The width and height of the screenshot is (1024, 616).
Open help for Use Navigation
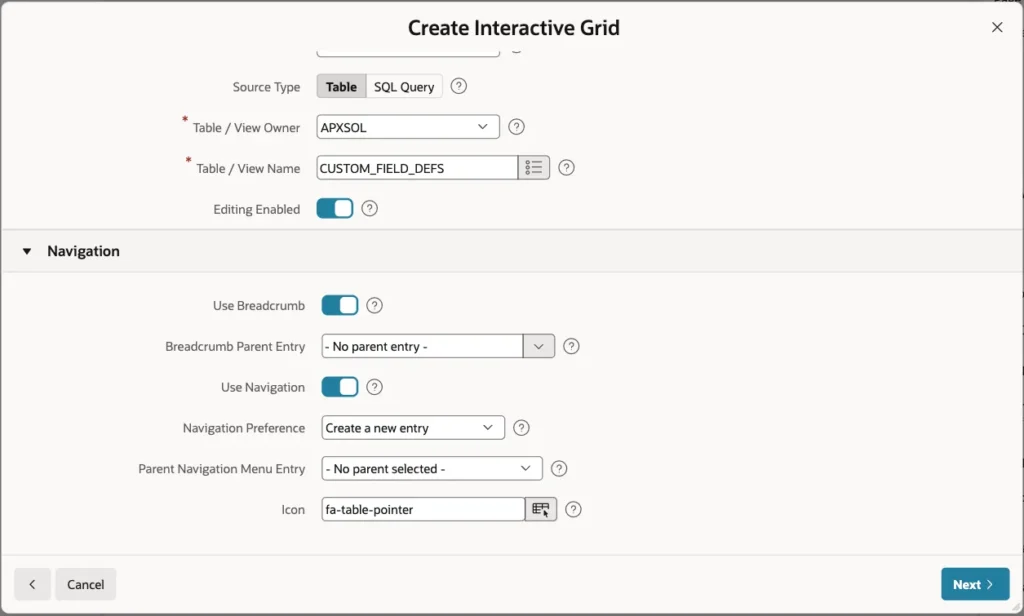pyautogui.click(x=374, y=387)
